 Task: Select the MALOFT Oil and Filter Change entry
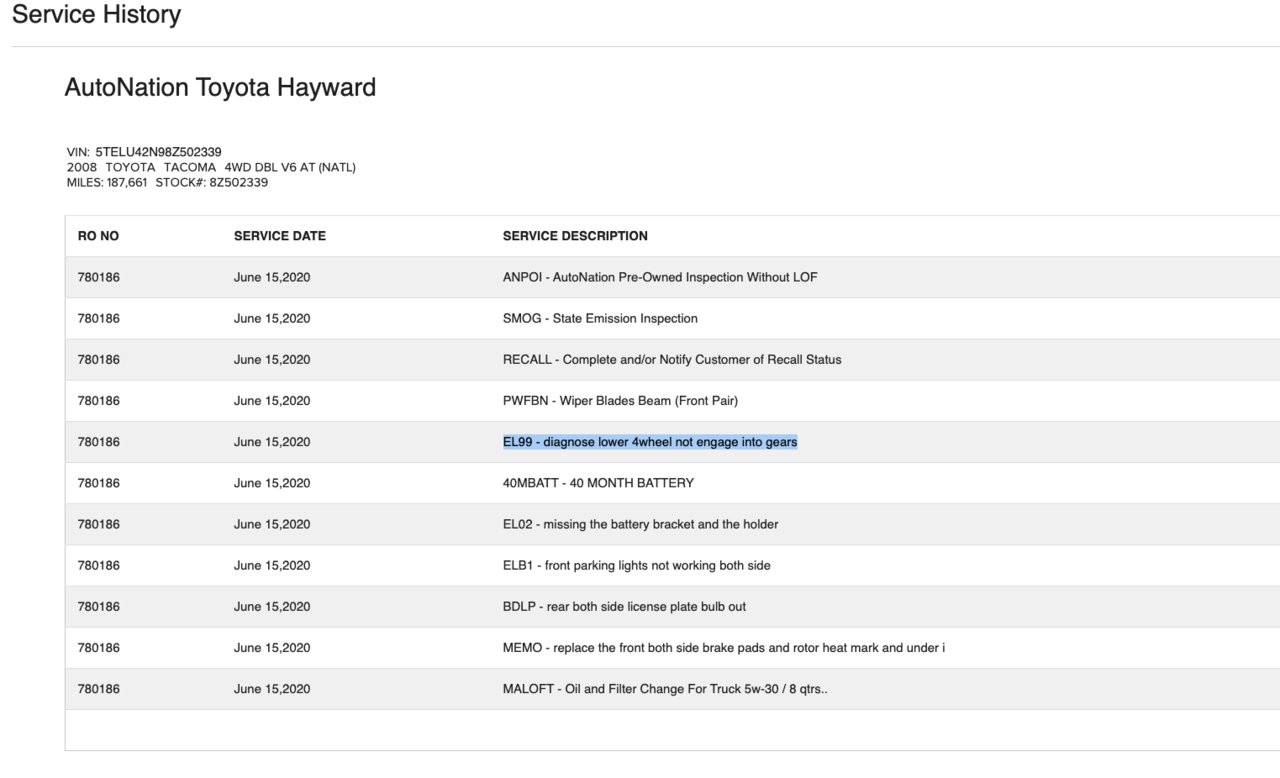[665, 688]
